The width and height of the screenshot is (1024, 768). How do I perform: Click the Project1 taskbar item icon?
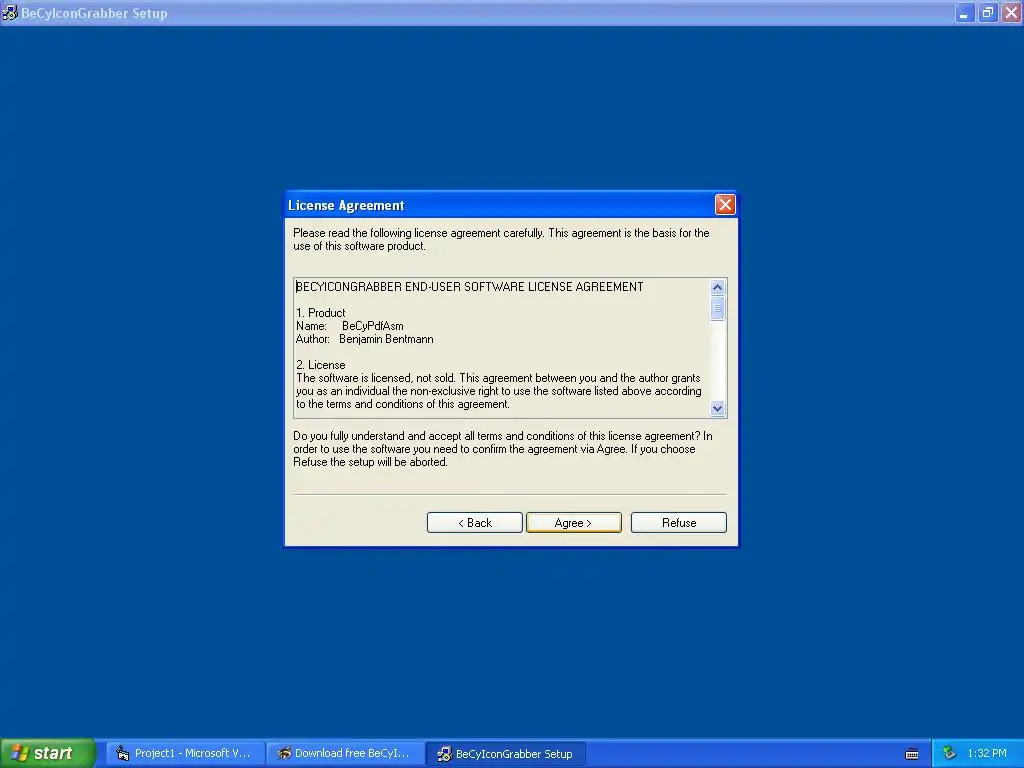click(122, 753)
